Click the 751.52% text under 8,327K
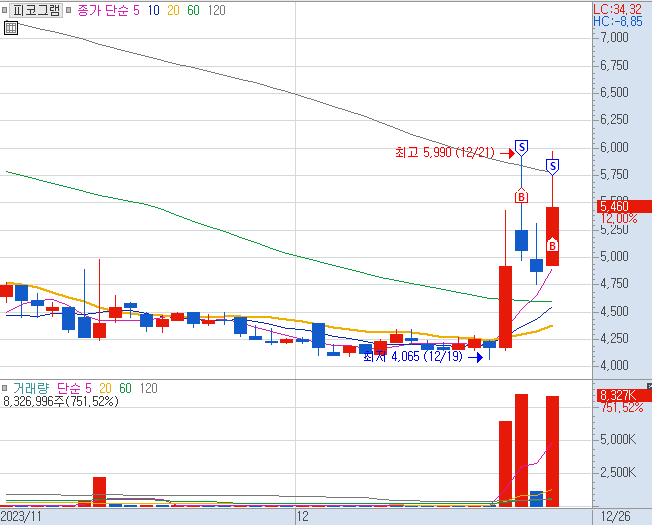The height and width of the screenshot is (525, 652). pyautogui.click(x=622, y=408)
